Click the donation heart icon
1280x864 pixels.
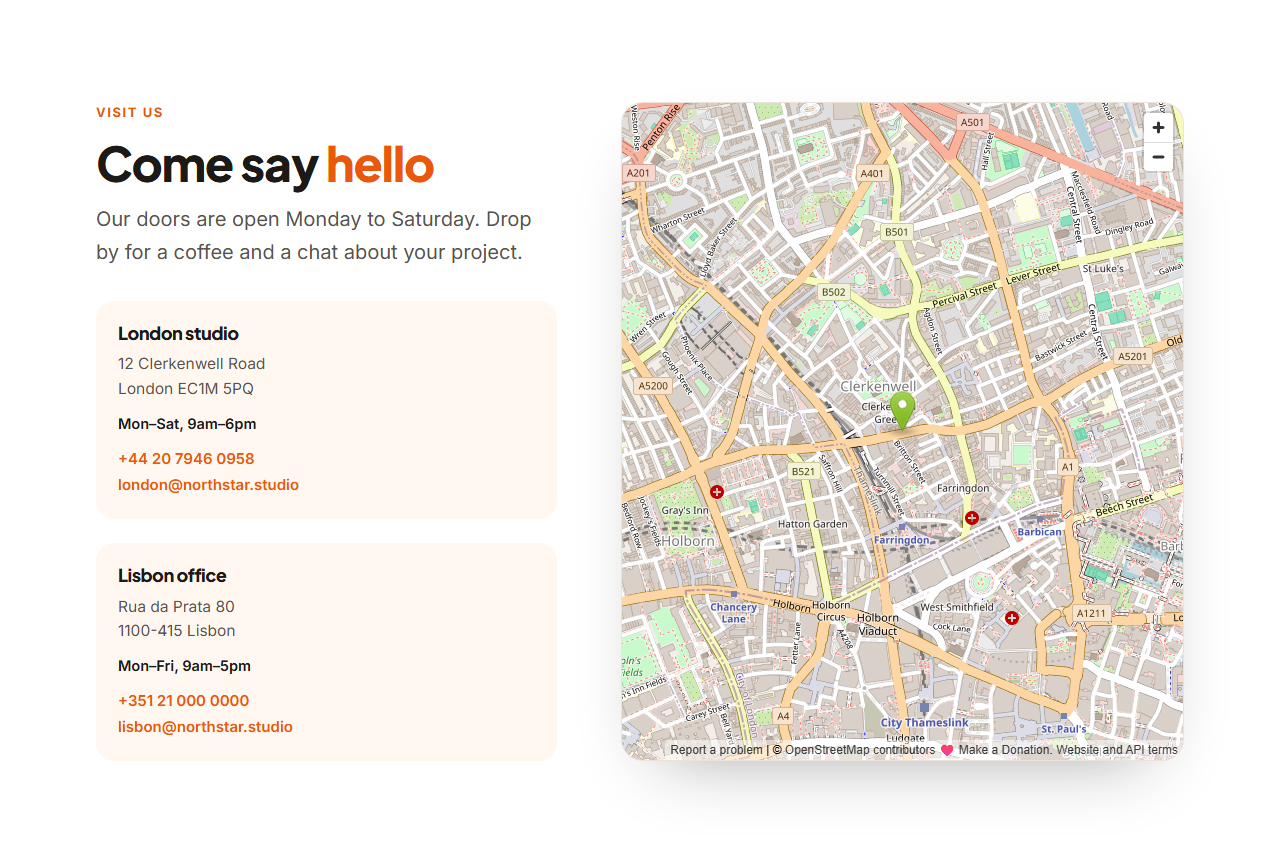click(x=947, y=750)
